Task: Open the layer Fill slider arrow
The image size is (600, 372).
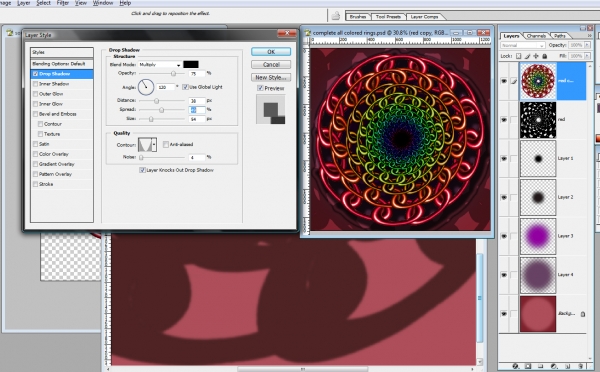Action: pos(587,56)
